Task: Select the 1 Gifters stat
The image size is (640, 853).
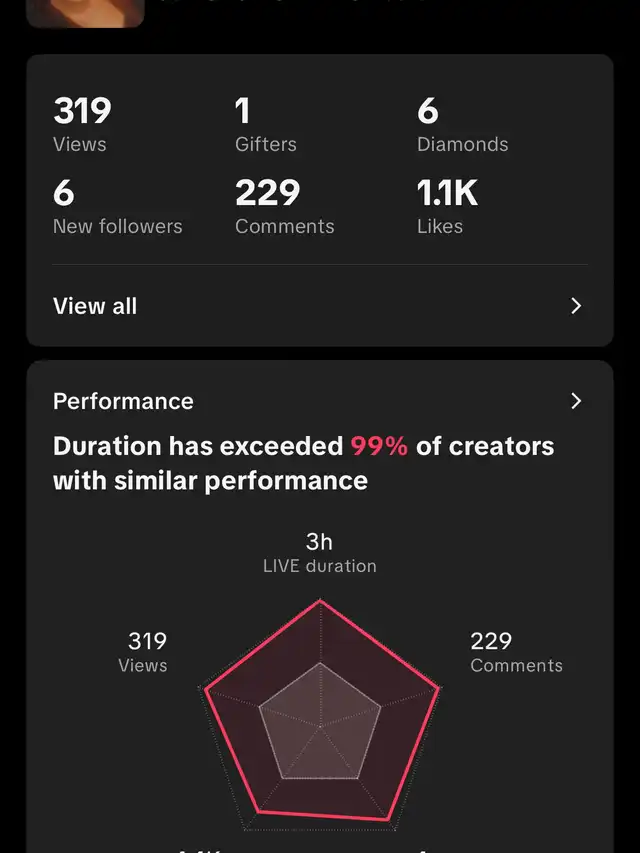Action: coord(266,125)
